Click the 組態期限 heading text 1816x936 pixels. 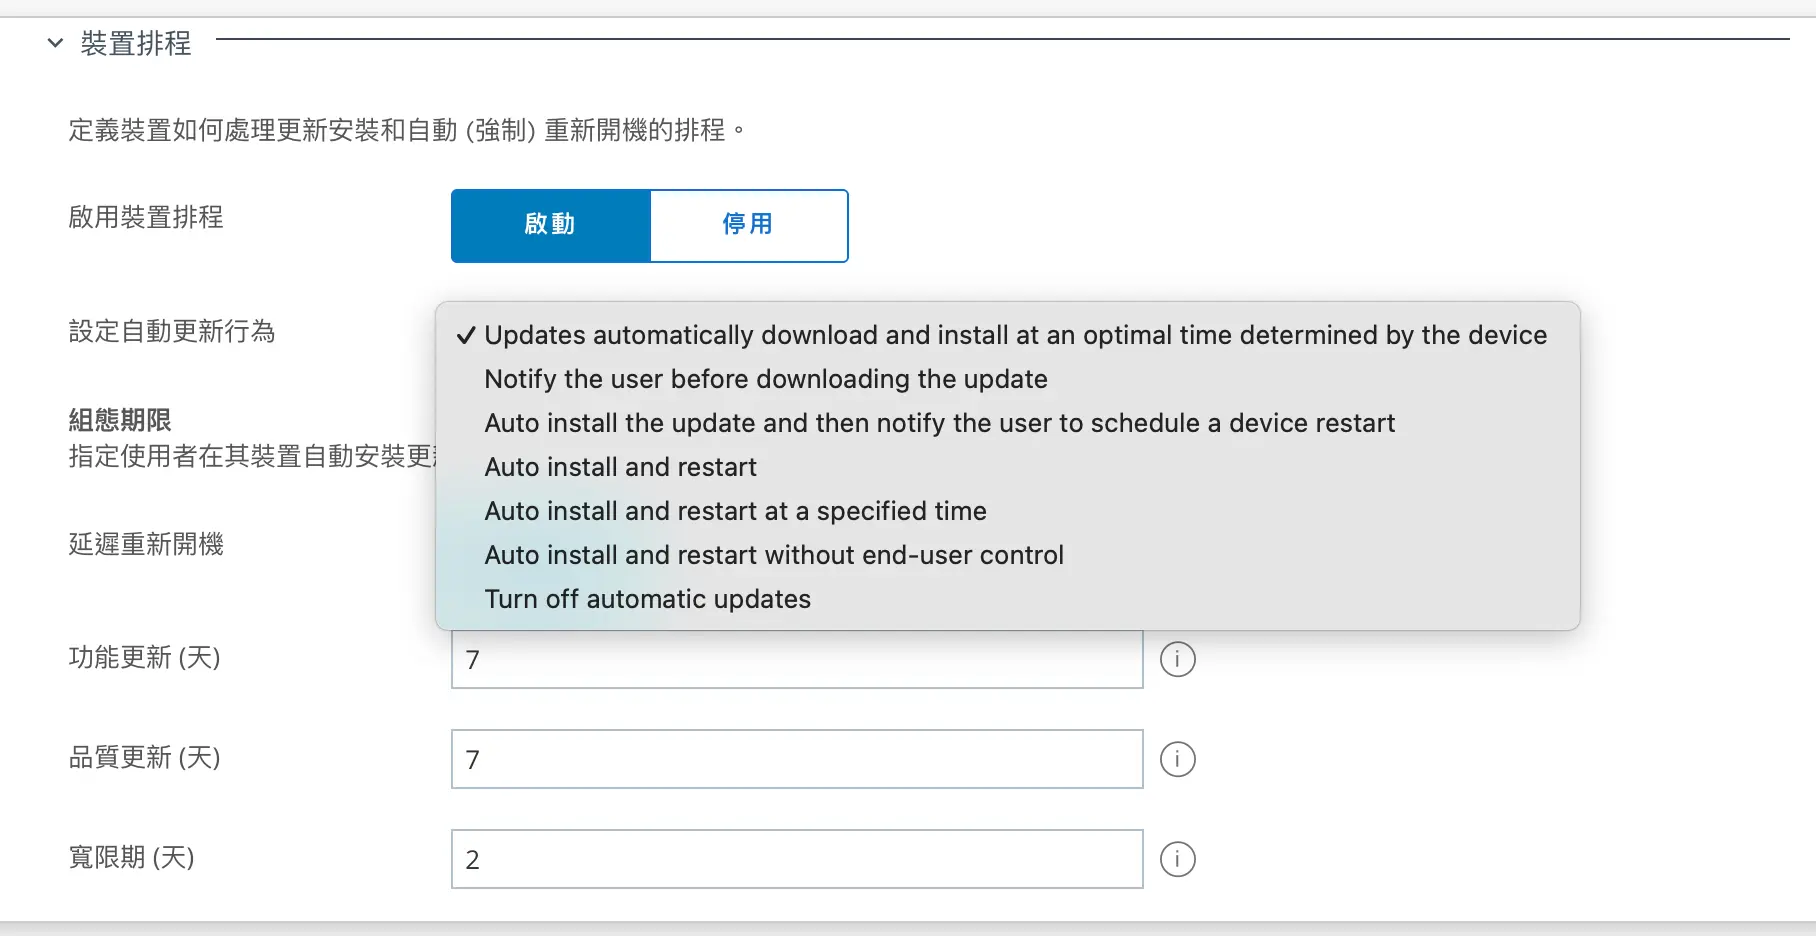click(120, 420)
